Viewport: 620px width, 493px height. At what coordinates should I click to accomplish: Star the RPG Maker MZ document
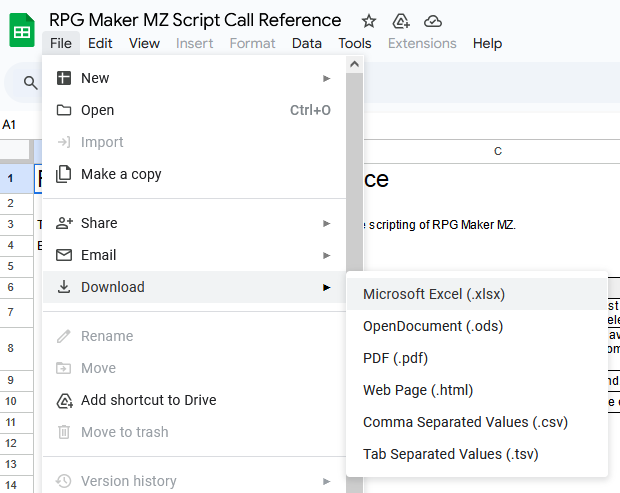pyautogui.click(x=369, y=21)
